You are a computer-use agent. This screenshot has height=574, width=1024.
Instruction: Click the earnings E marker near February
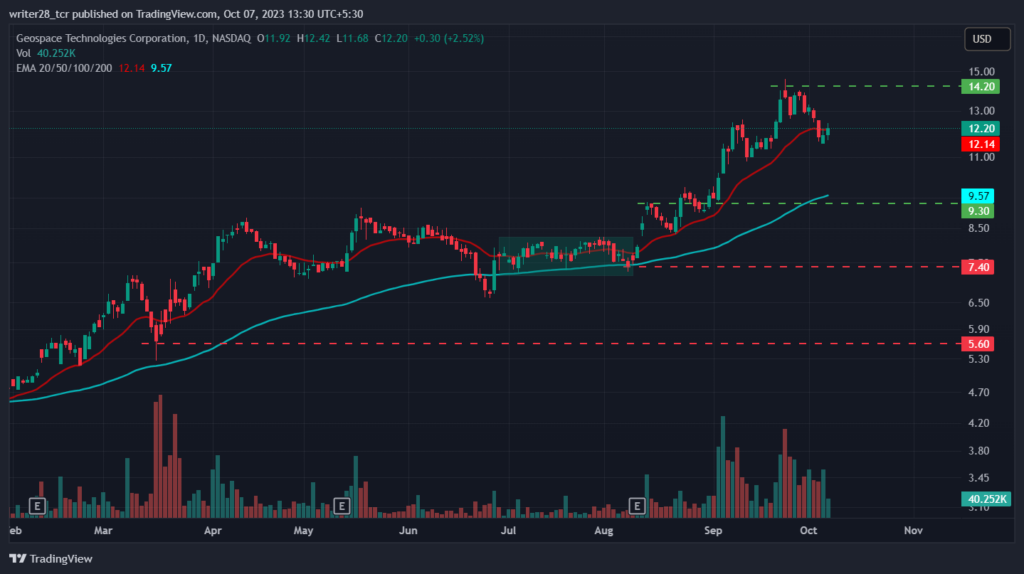point(37,505)
